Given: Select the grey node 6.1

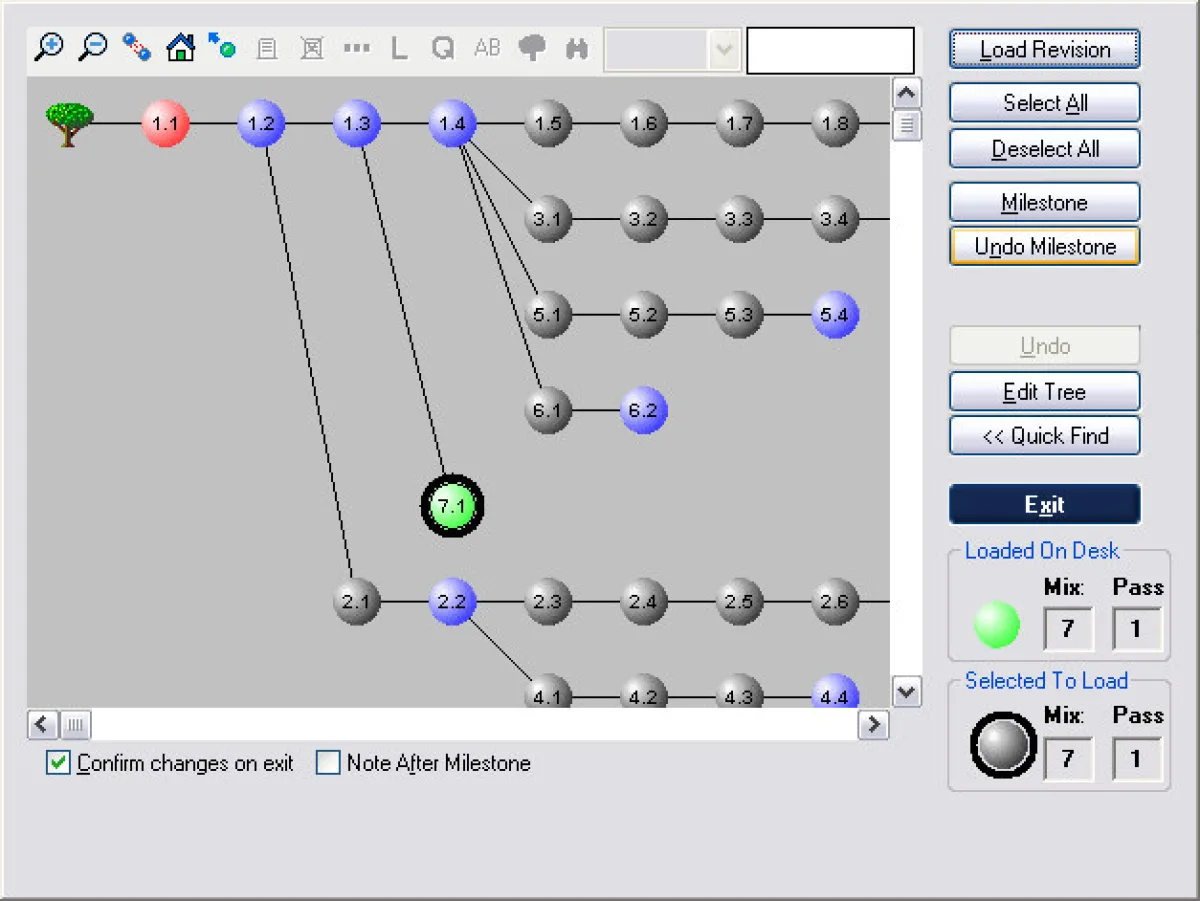Looking at the screenshot, I should 548,410.
